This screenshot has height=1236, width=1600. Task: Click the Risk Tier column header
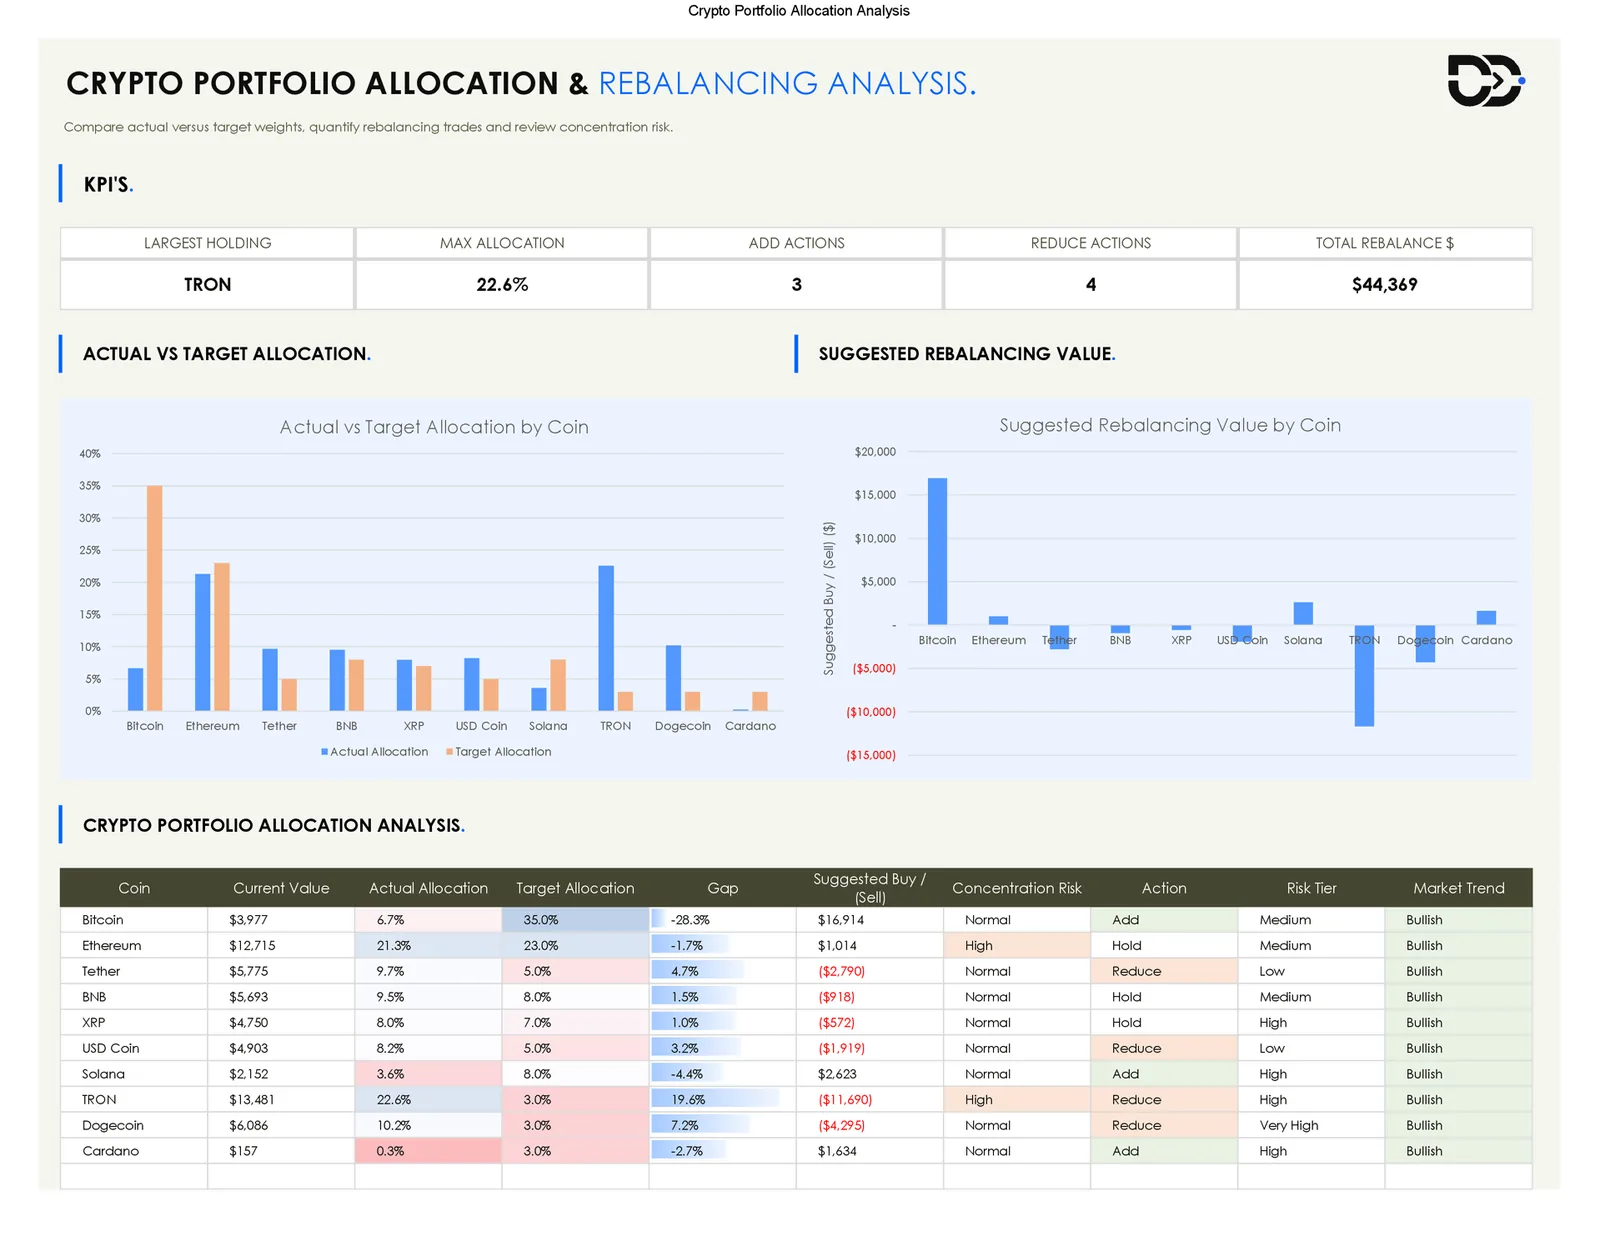[1311, 888]
